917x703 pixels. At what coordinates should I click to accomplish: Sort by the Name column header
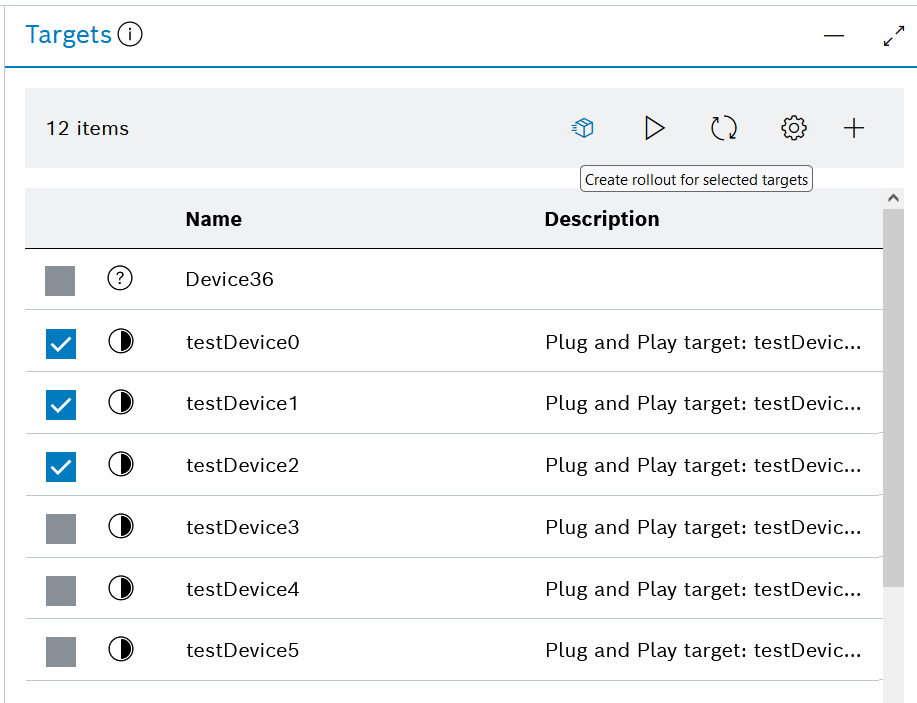coord(214,219)
